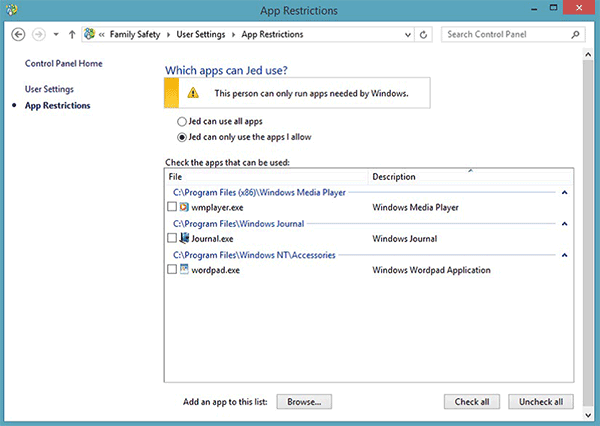Click the Up folder arrow

71,34
